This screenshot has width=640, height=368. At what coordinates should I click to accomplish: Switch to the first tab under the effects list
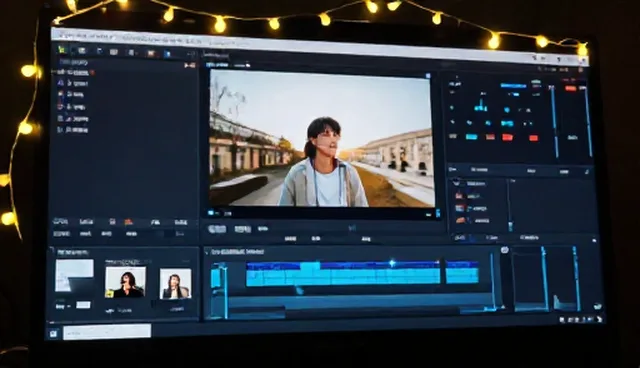pyautogui.click(x=460, y=237)
